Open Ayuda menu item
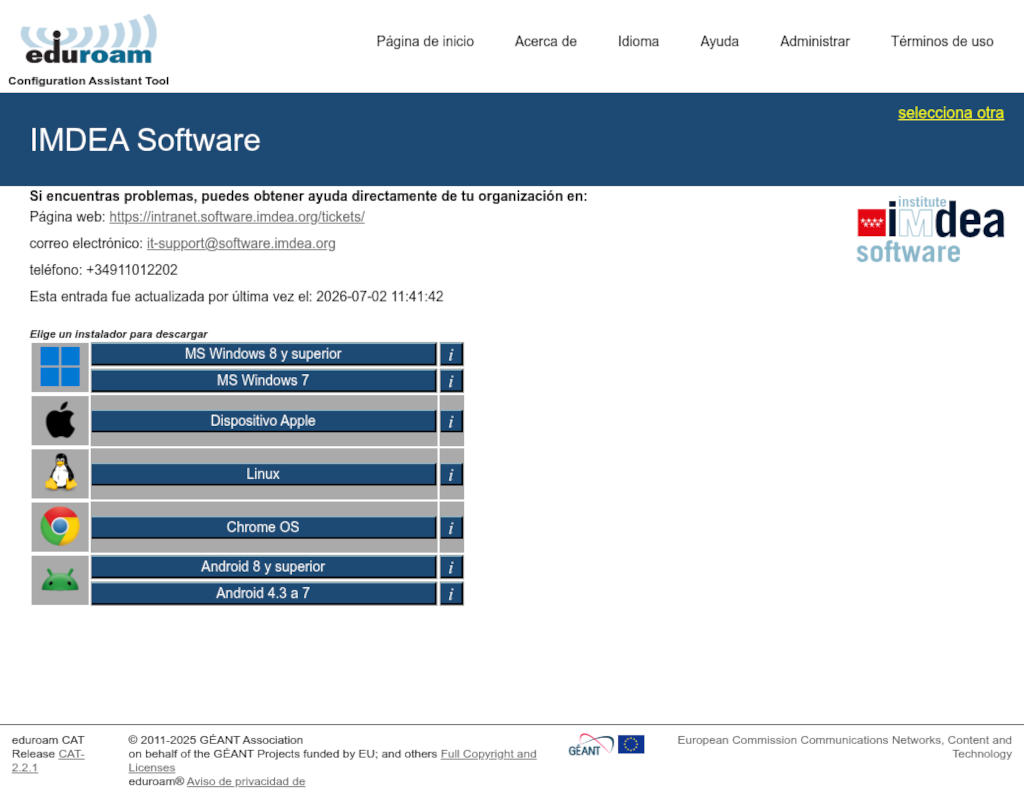This screenshot has height=801, width=1024. [x=719, y=41]
